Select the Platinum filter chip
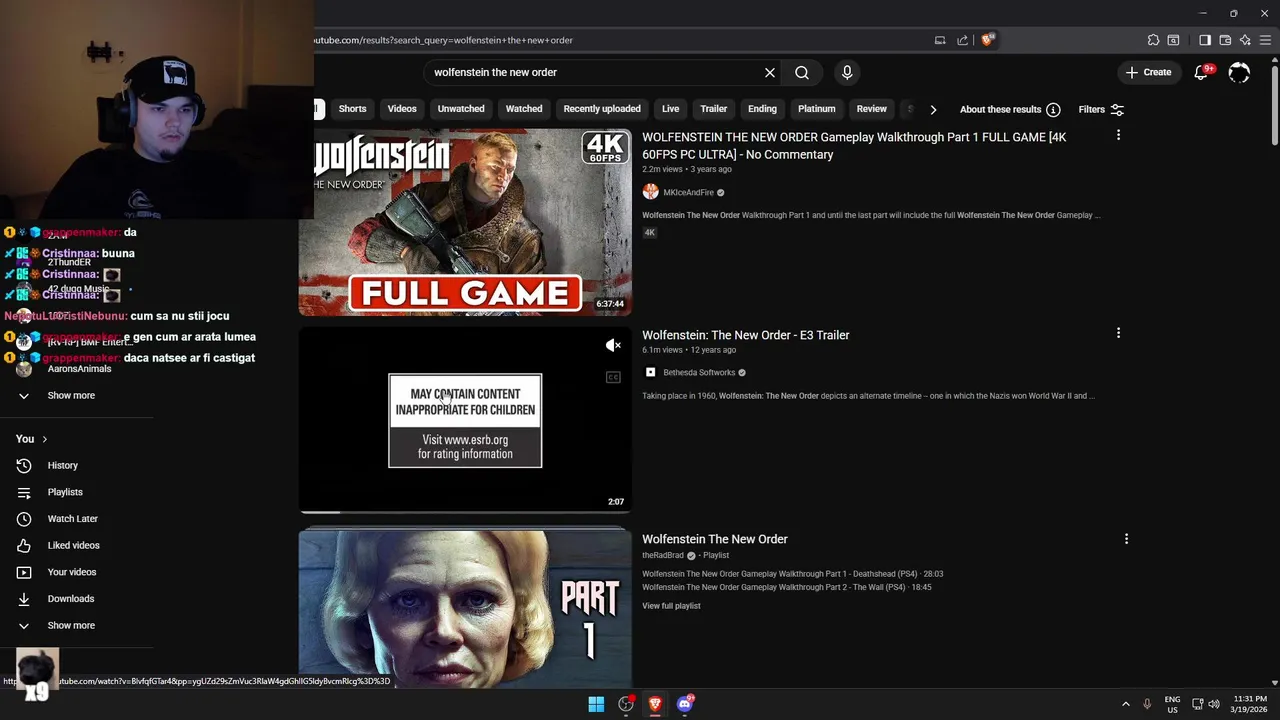The image size is (1280, 720). click(x=816, y=109)
